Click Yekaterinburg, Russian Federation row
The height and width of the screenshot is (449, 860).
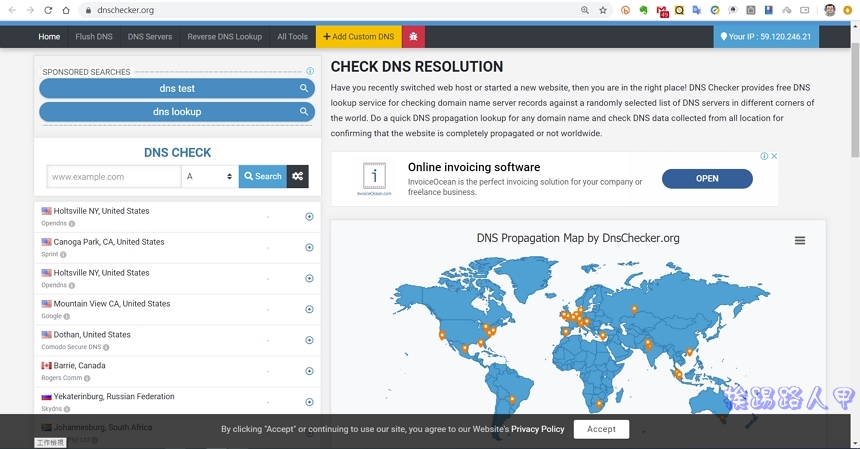point(177,402)
